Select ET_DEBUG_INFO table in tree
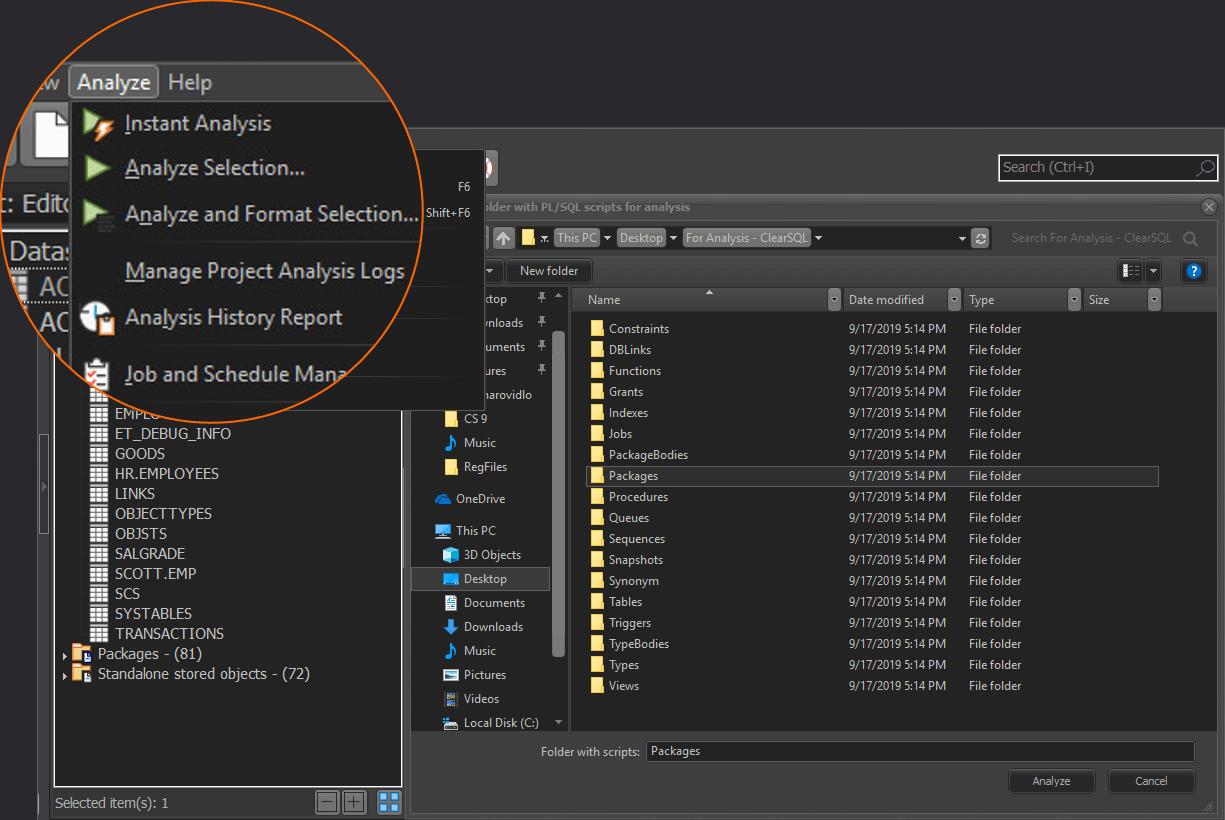The height and width of the screenshot is (820, 1225). click(172, 434)
